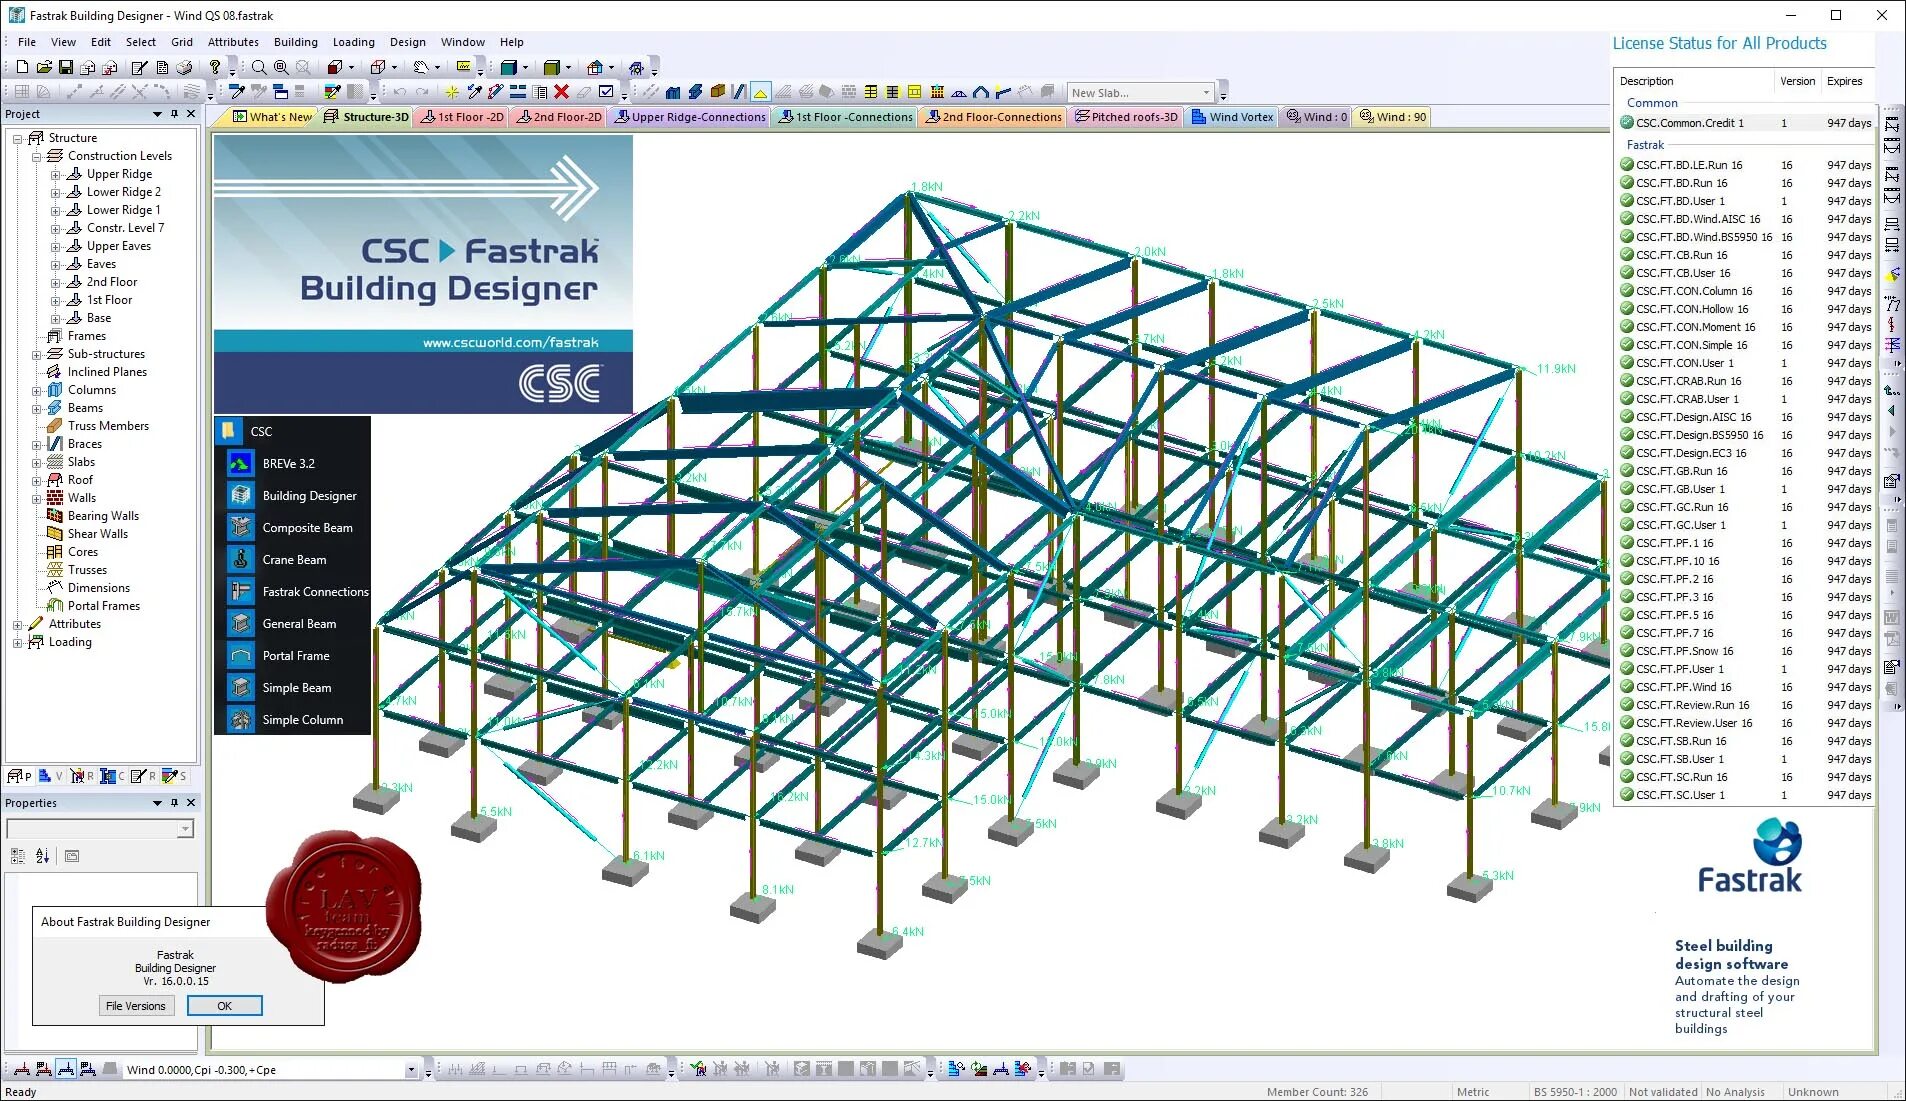
Task: Expand the Attributes tree node
Action: (18, 624)
